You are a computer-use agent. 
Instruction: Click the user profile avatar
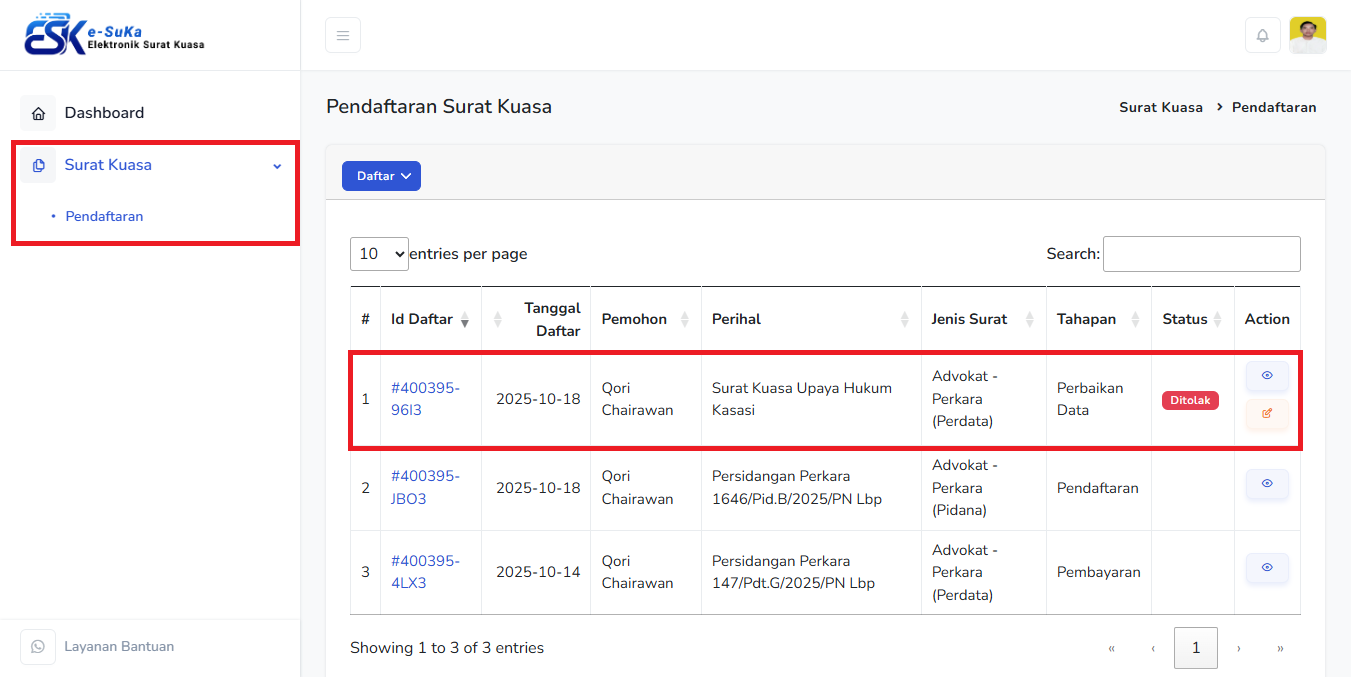1307,35
